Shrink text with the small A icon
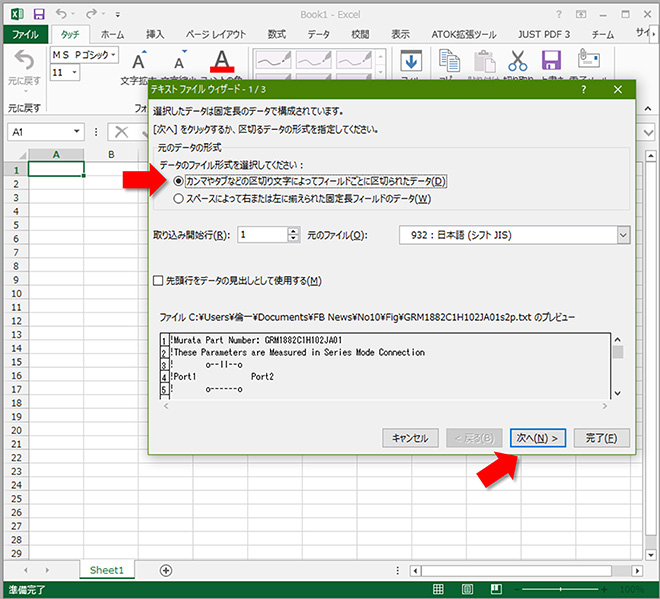This screenshot has height=599, width=660. (180, 60)
